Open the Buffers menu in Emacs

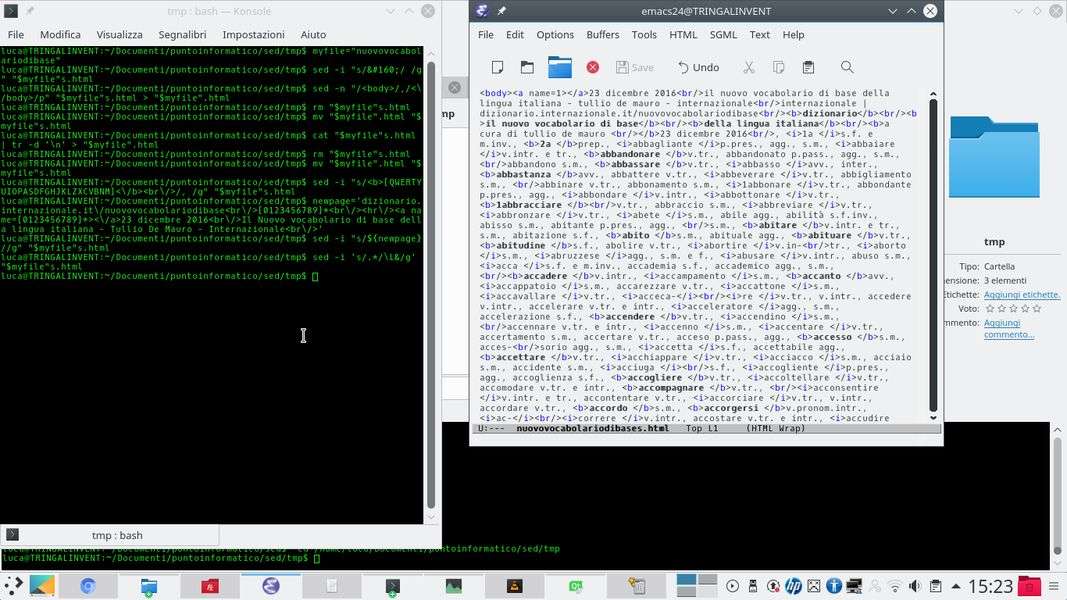pyautogui.click(x=603, y=34)
